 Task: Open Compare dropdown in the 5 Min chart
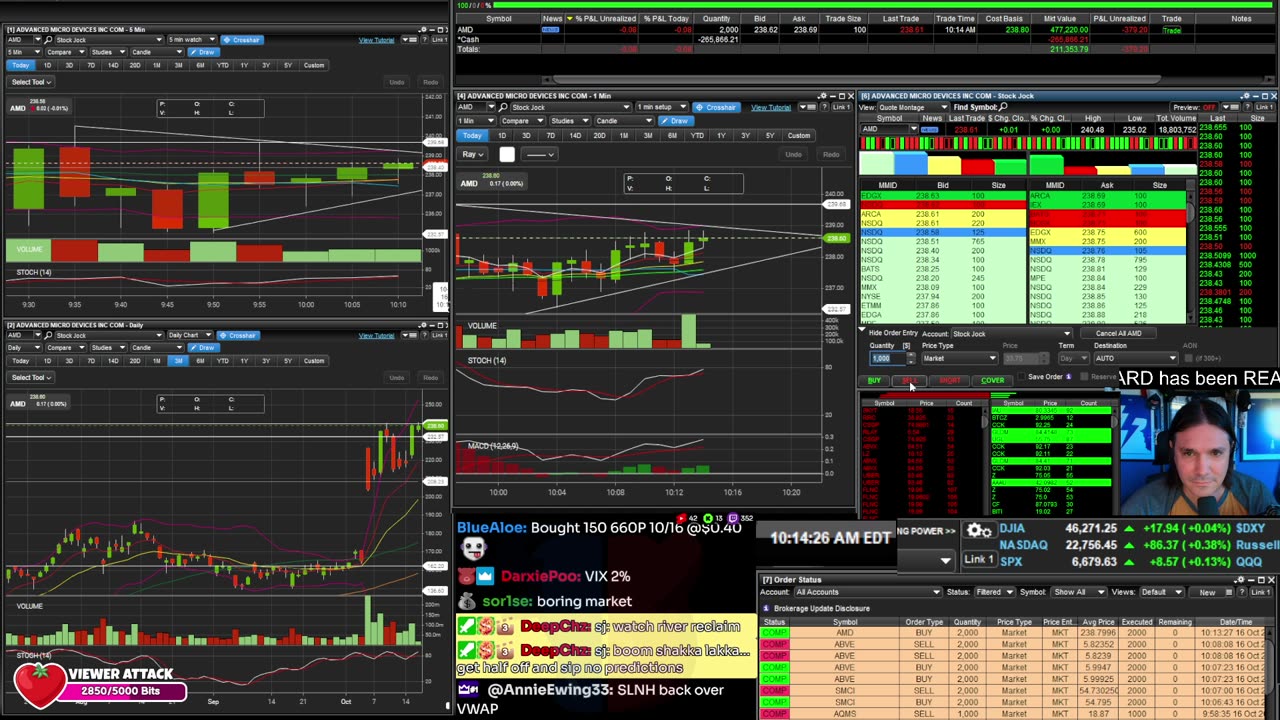click(64, 52)
